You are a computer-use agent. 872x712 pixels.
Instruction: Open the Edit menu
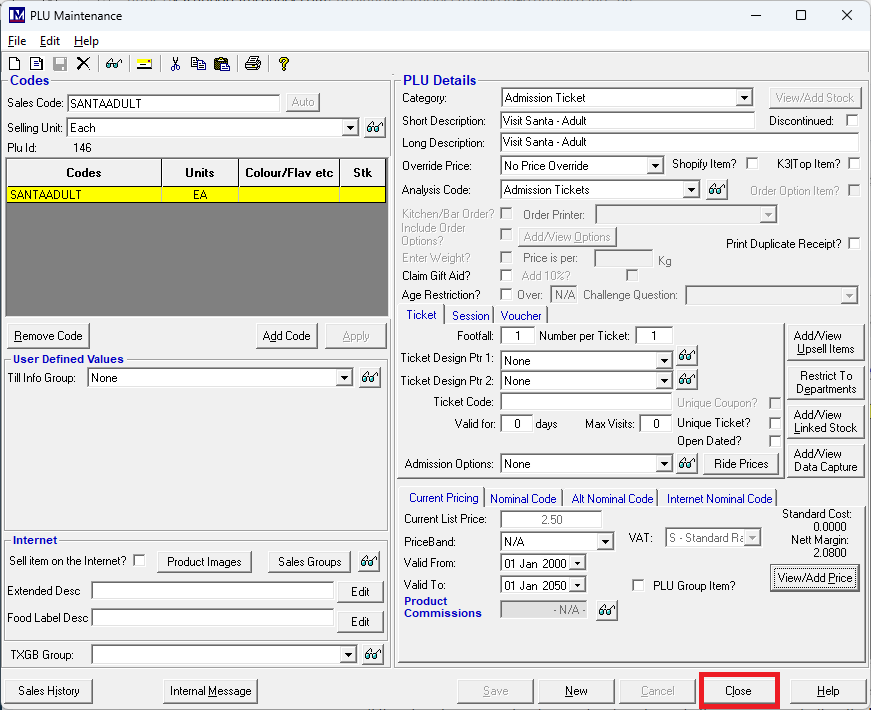[x=50, y=41]
